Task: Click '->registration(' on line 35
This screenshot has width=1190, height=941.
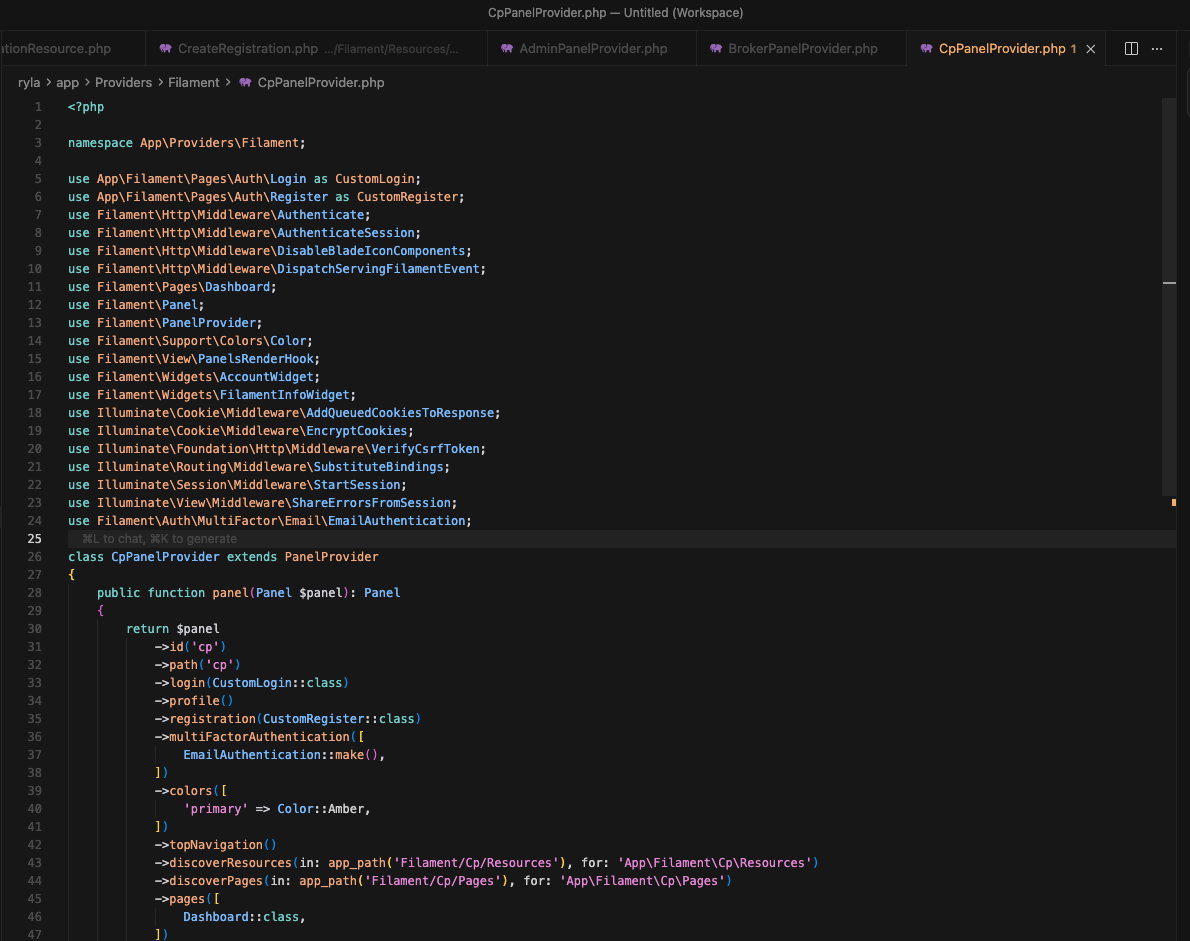Action: point(209,719)
